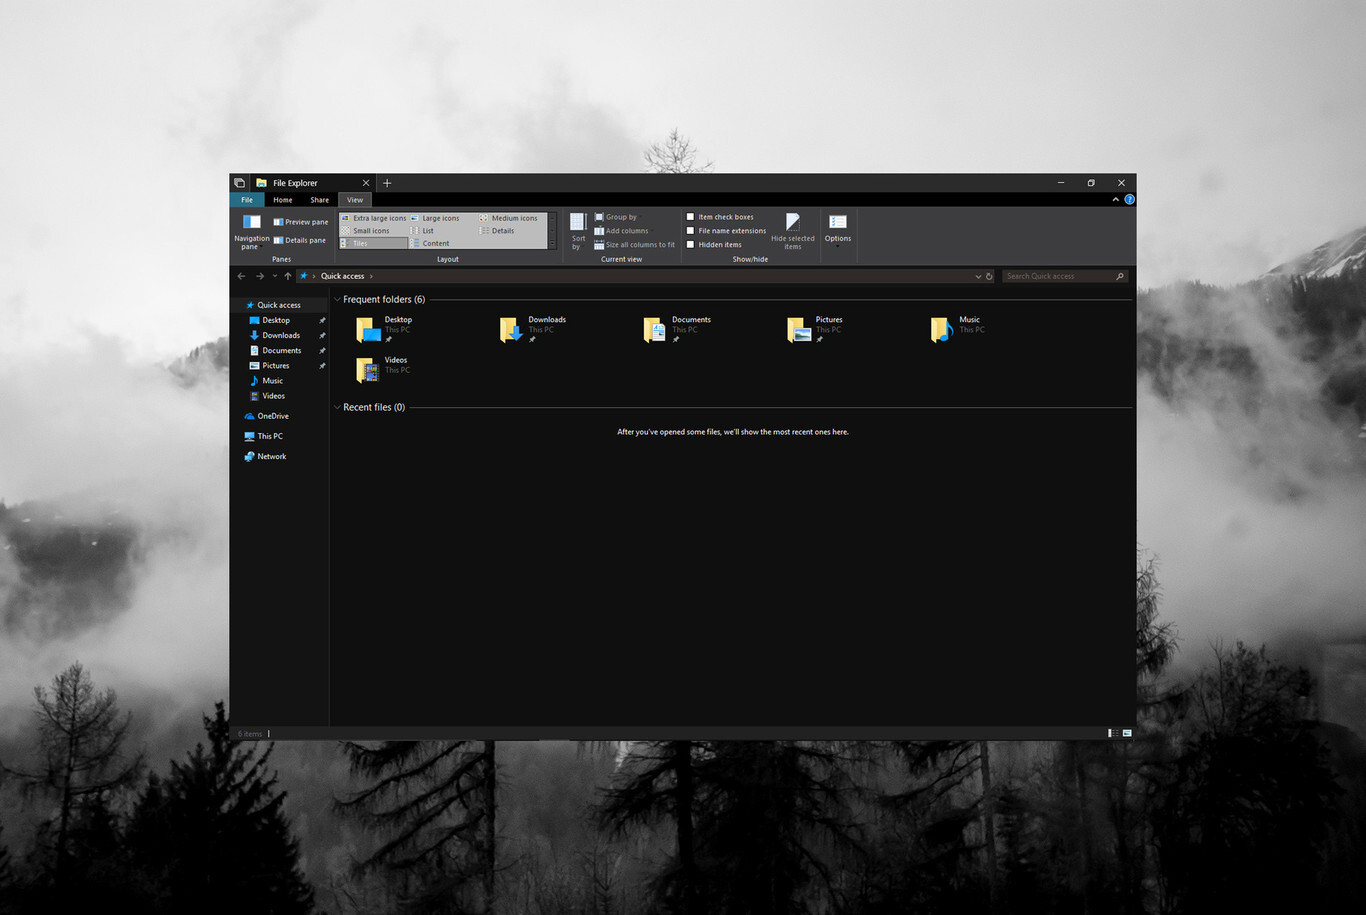
Task: Open the Share ribbon tab
Action: point(319,199)
